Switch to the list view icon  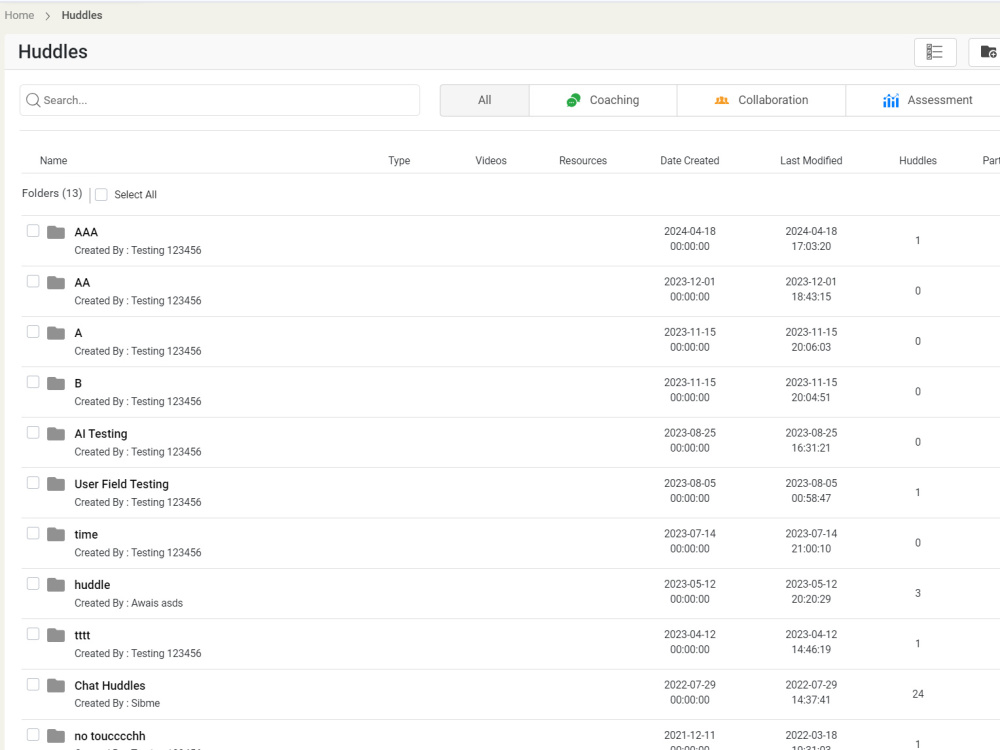coord(935,52)
